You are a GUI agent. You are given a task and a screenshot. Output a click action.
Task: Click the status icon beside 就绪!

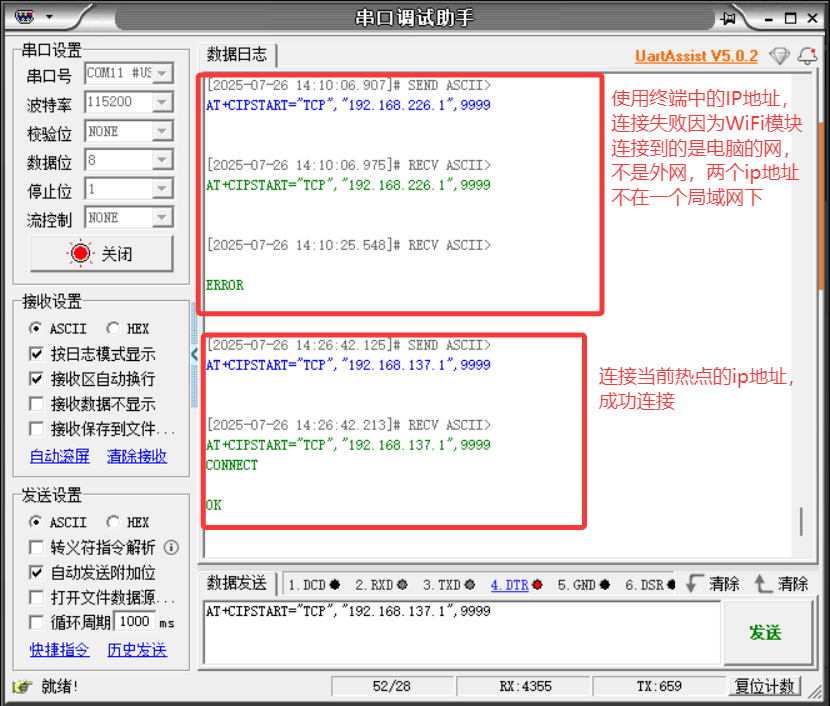click(x=22, y=686)
